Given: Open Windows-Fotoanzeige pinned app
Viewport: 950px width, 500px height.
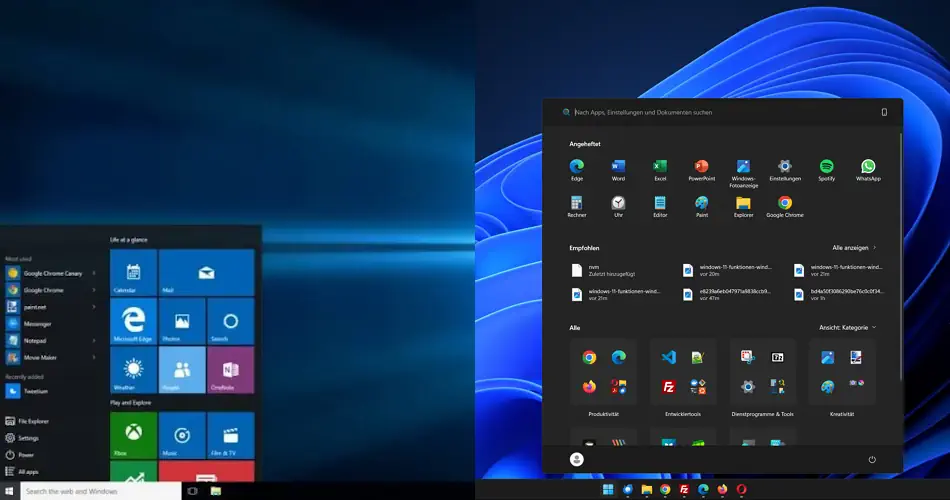Looking at the screenshot, I should click(743, 173).
